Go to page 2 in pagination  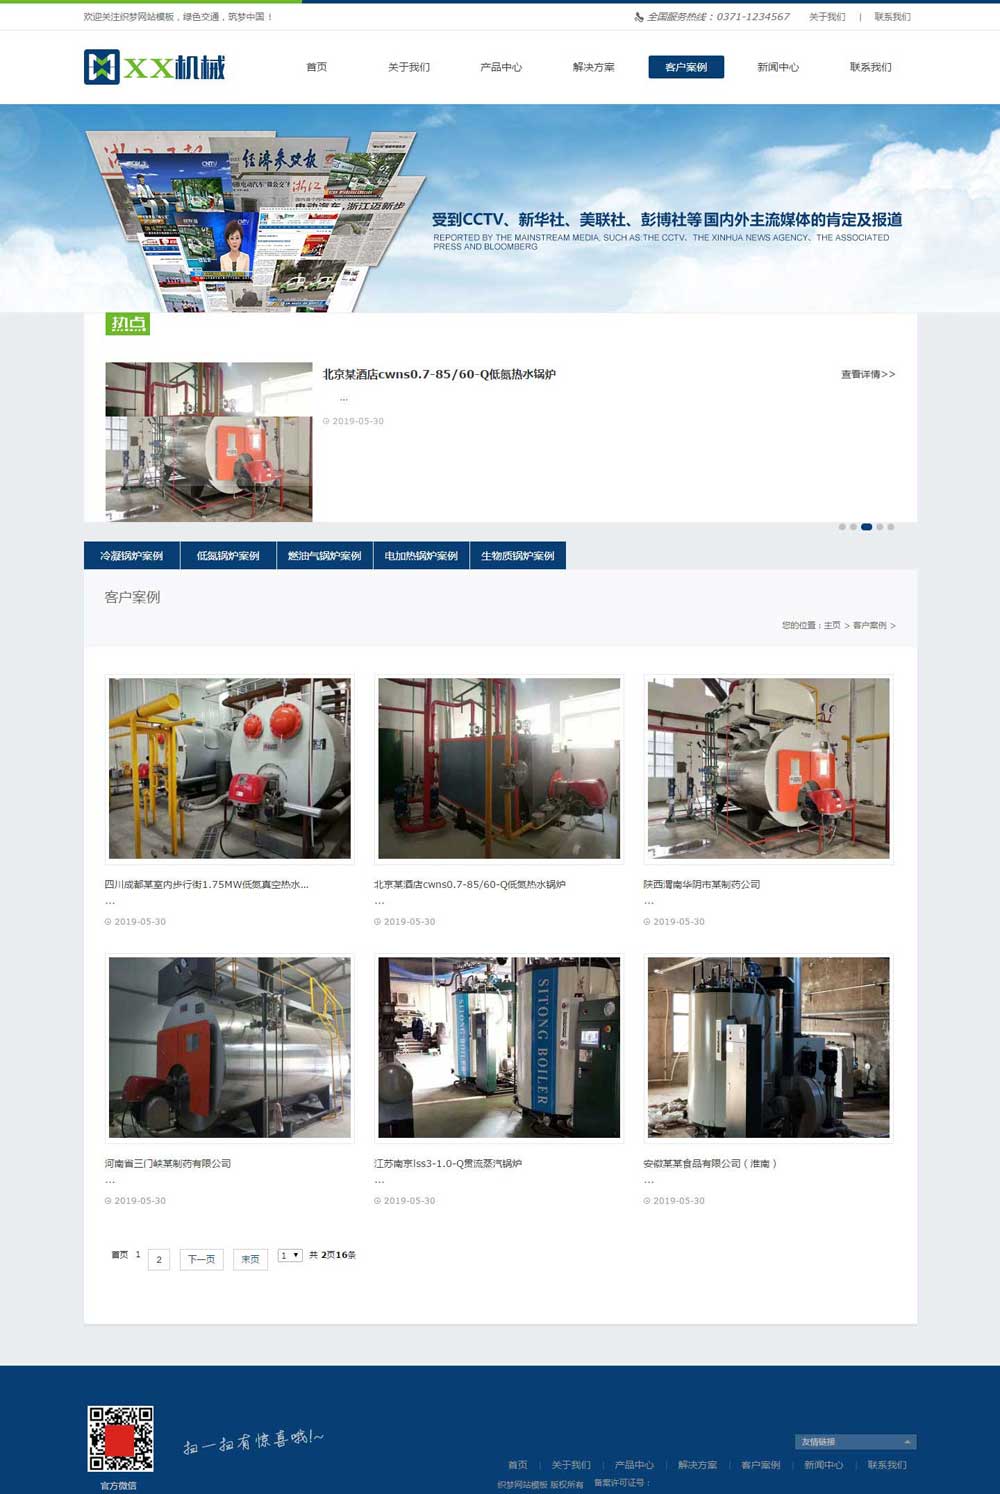(x=159, y=1259)
